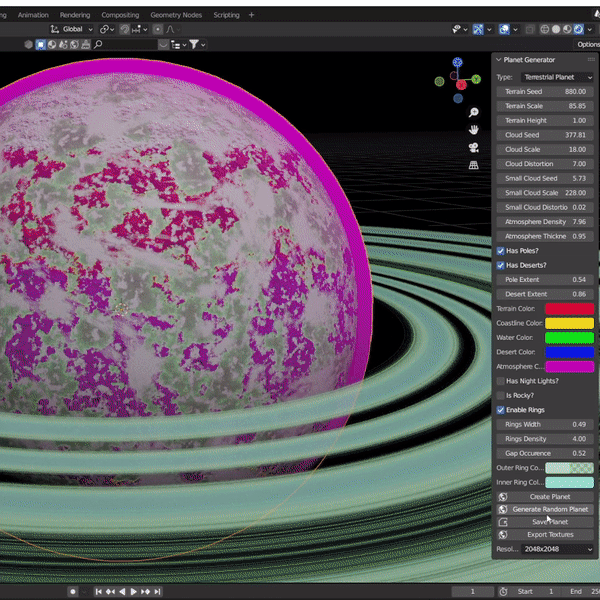Jump to previous keyframe
600x600 pixels.
[110, 592]
